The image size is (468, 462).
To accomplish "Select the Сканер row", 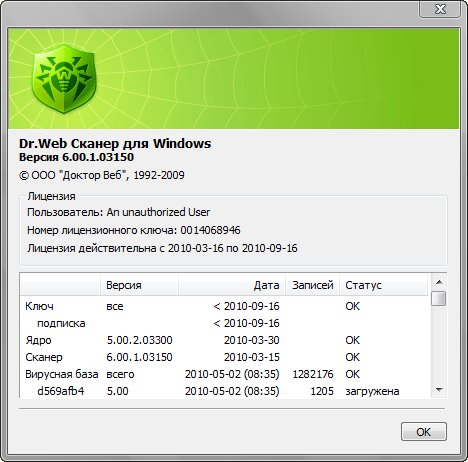I will pos(225,357).
